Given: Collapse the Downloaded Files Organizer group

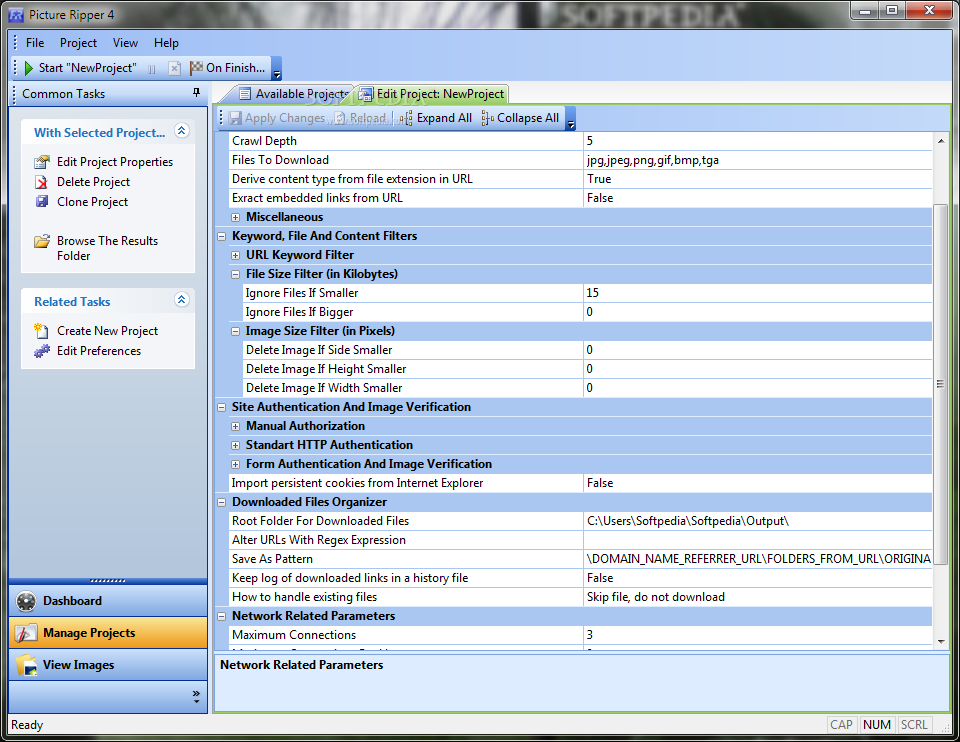Looking at the screenshot, I should [x=222, y=502].
